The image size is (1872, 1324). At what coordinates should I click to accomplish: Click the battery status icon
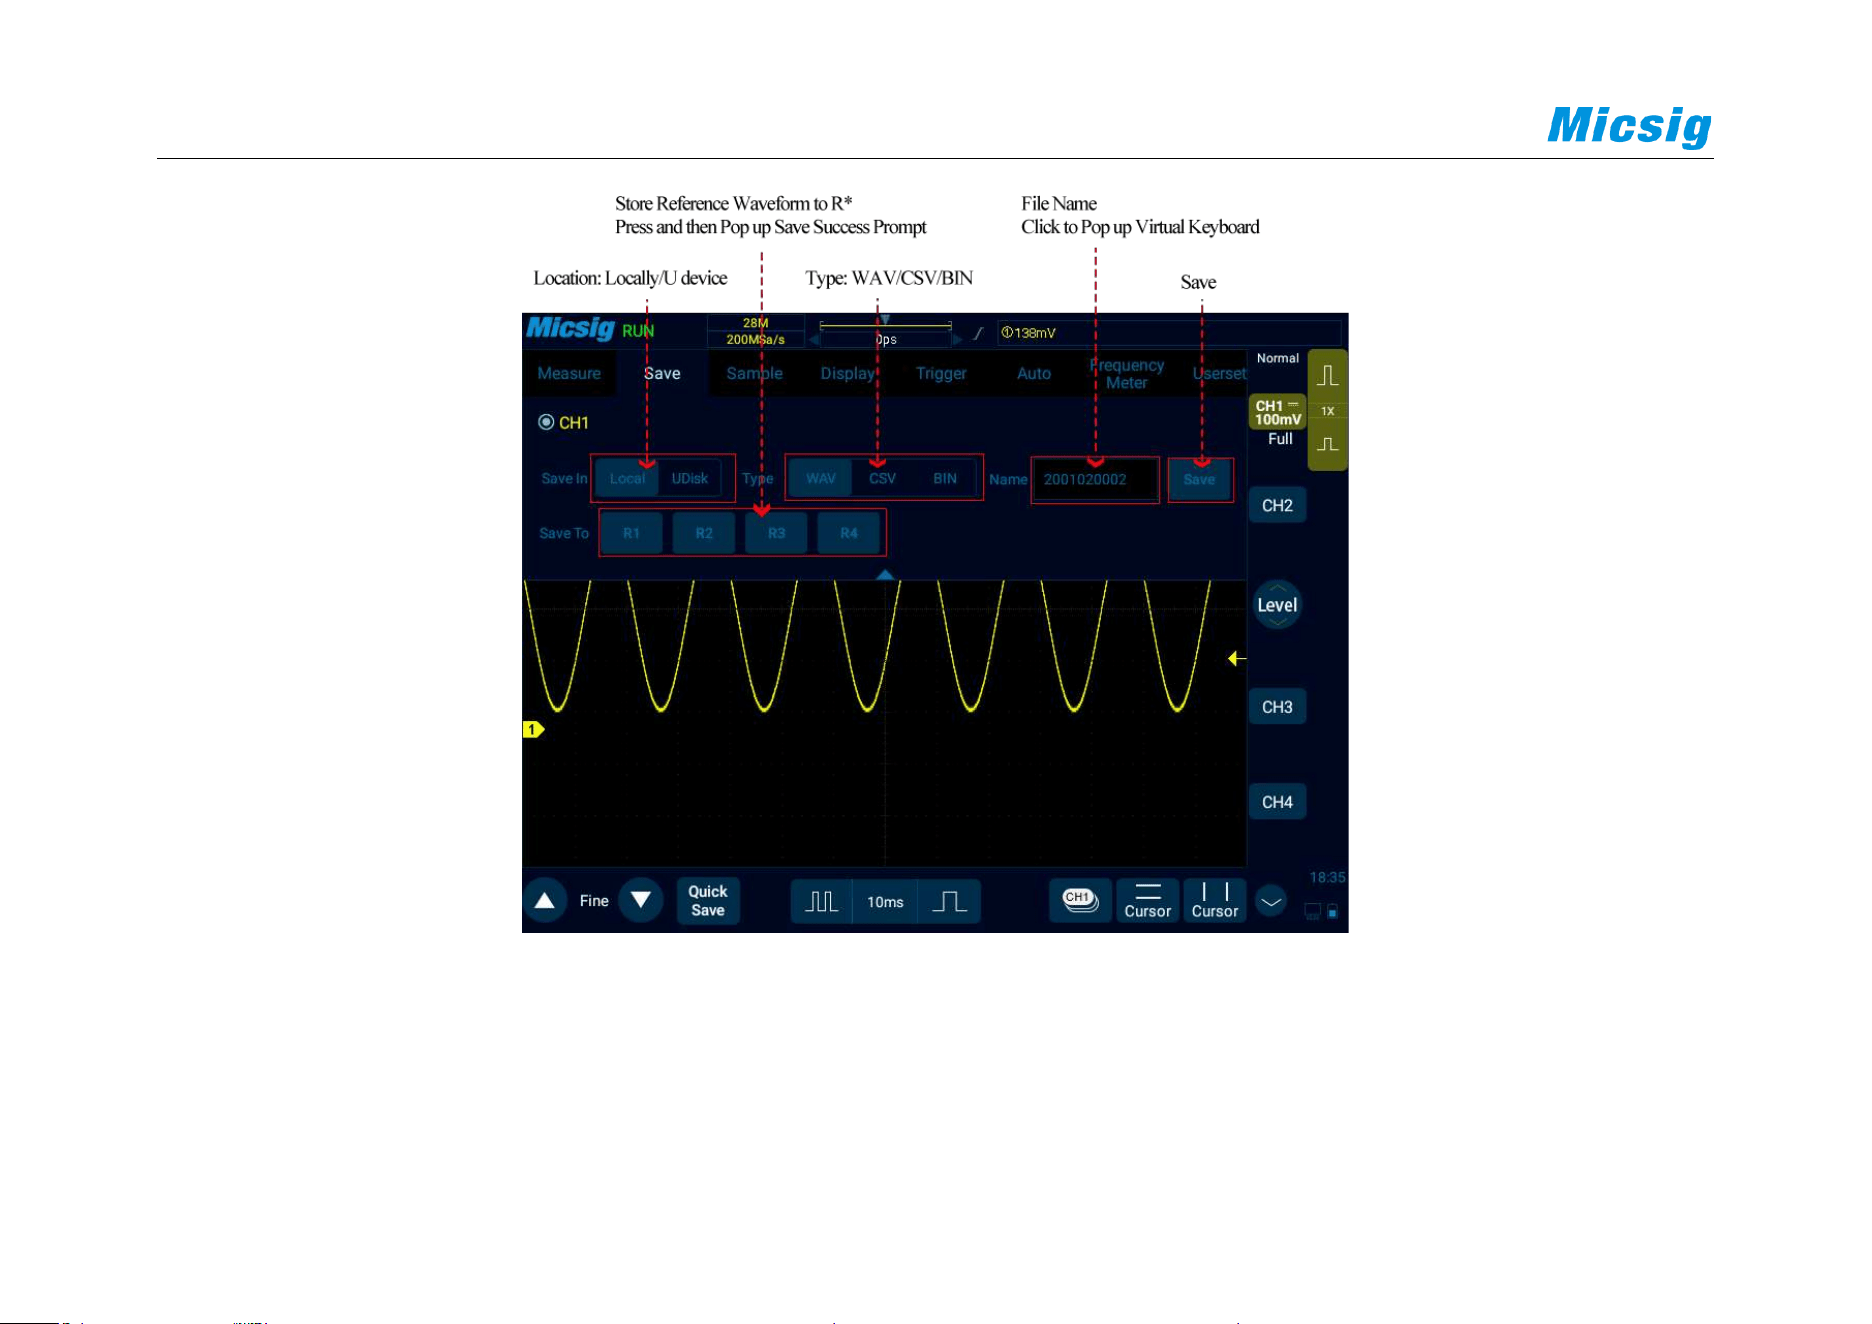click(1333, 912)
